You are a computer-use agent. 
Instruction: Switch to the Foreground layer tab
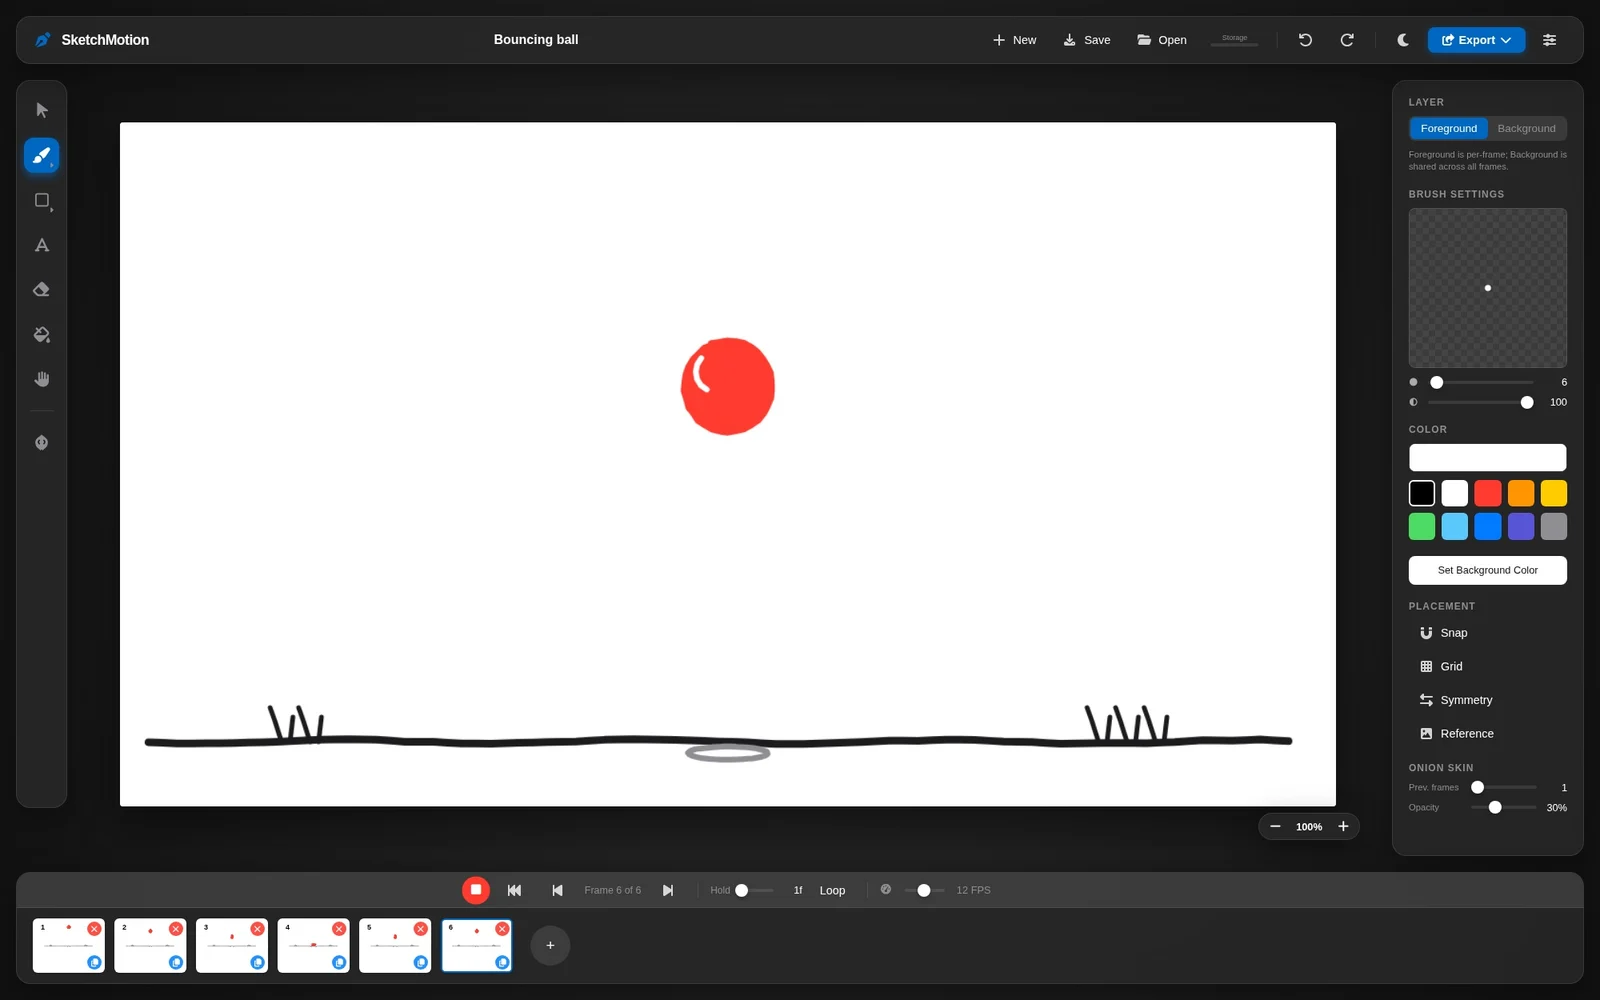coord(1448,128)
